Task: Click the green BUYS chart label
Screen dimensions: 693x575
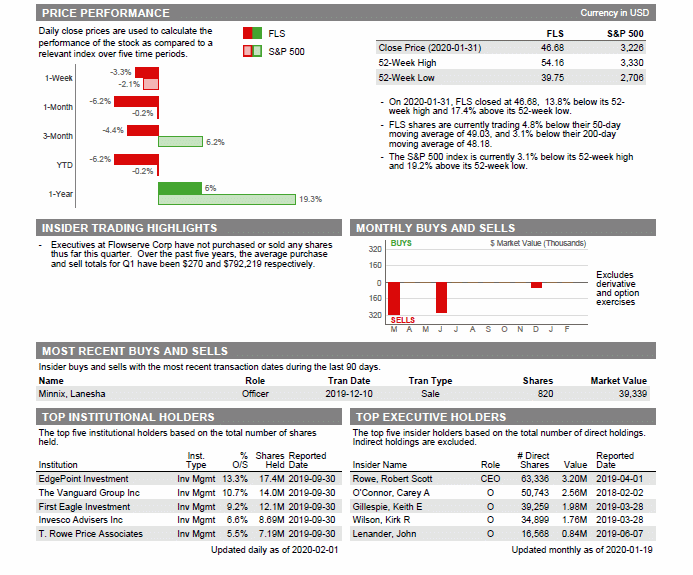Action: [401, 243]
